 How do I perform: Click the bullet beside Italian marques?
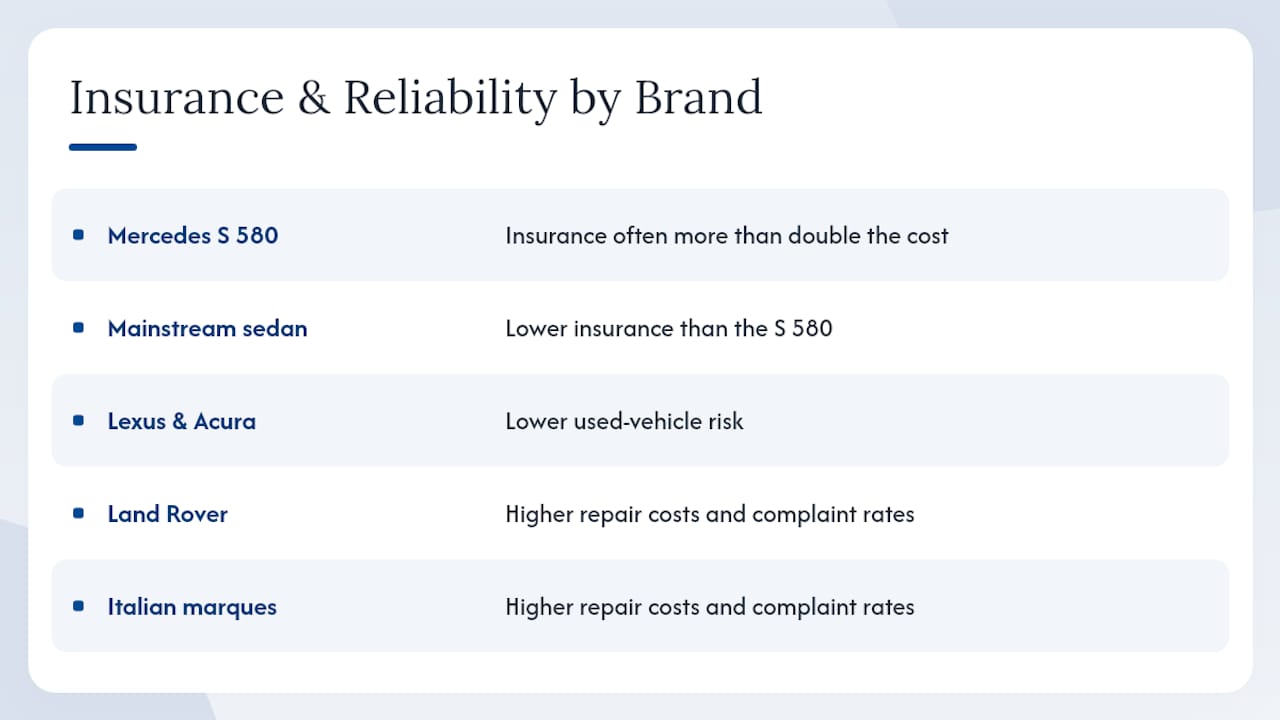pyautogui.click(x=79, y=606)
